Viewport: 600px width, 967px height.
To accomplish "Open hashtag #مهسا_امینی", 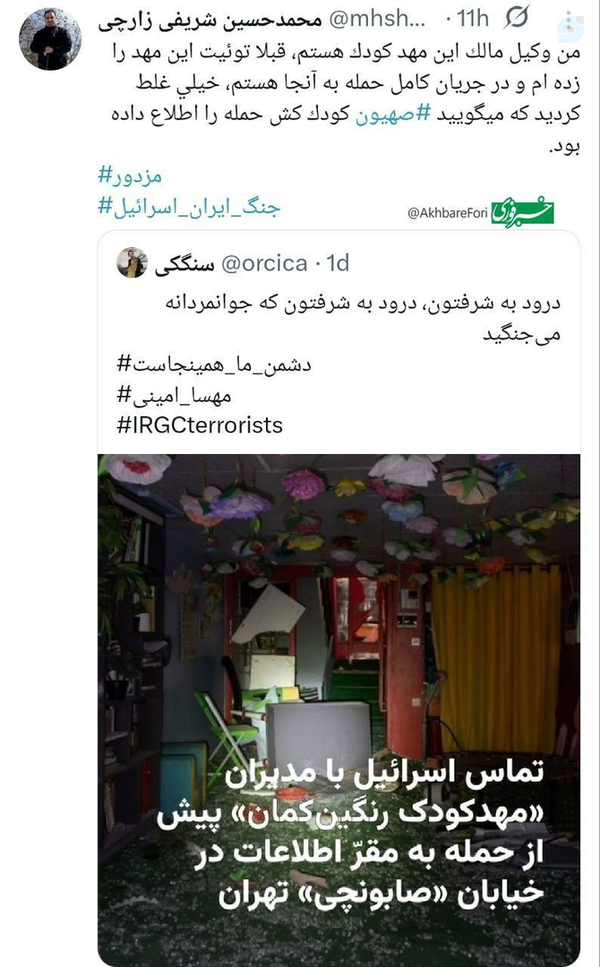I will coord(174,395).
